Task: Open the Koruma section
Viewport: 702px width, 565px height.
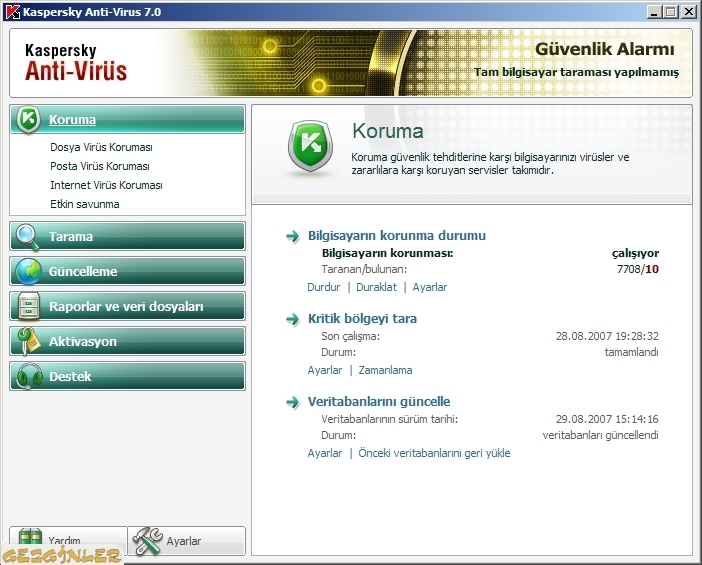Action: coord(127,120)
